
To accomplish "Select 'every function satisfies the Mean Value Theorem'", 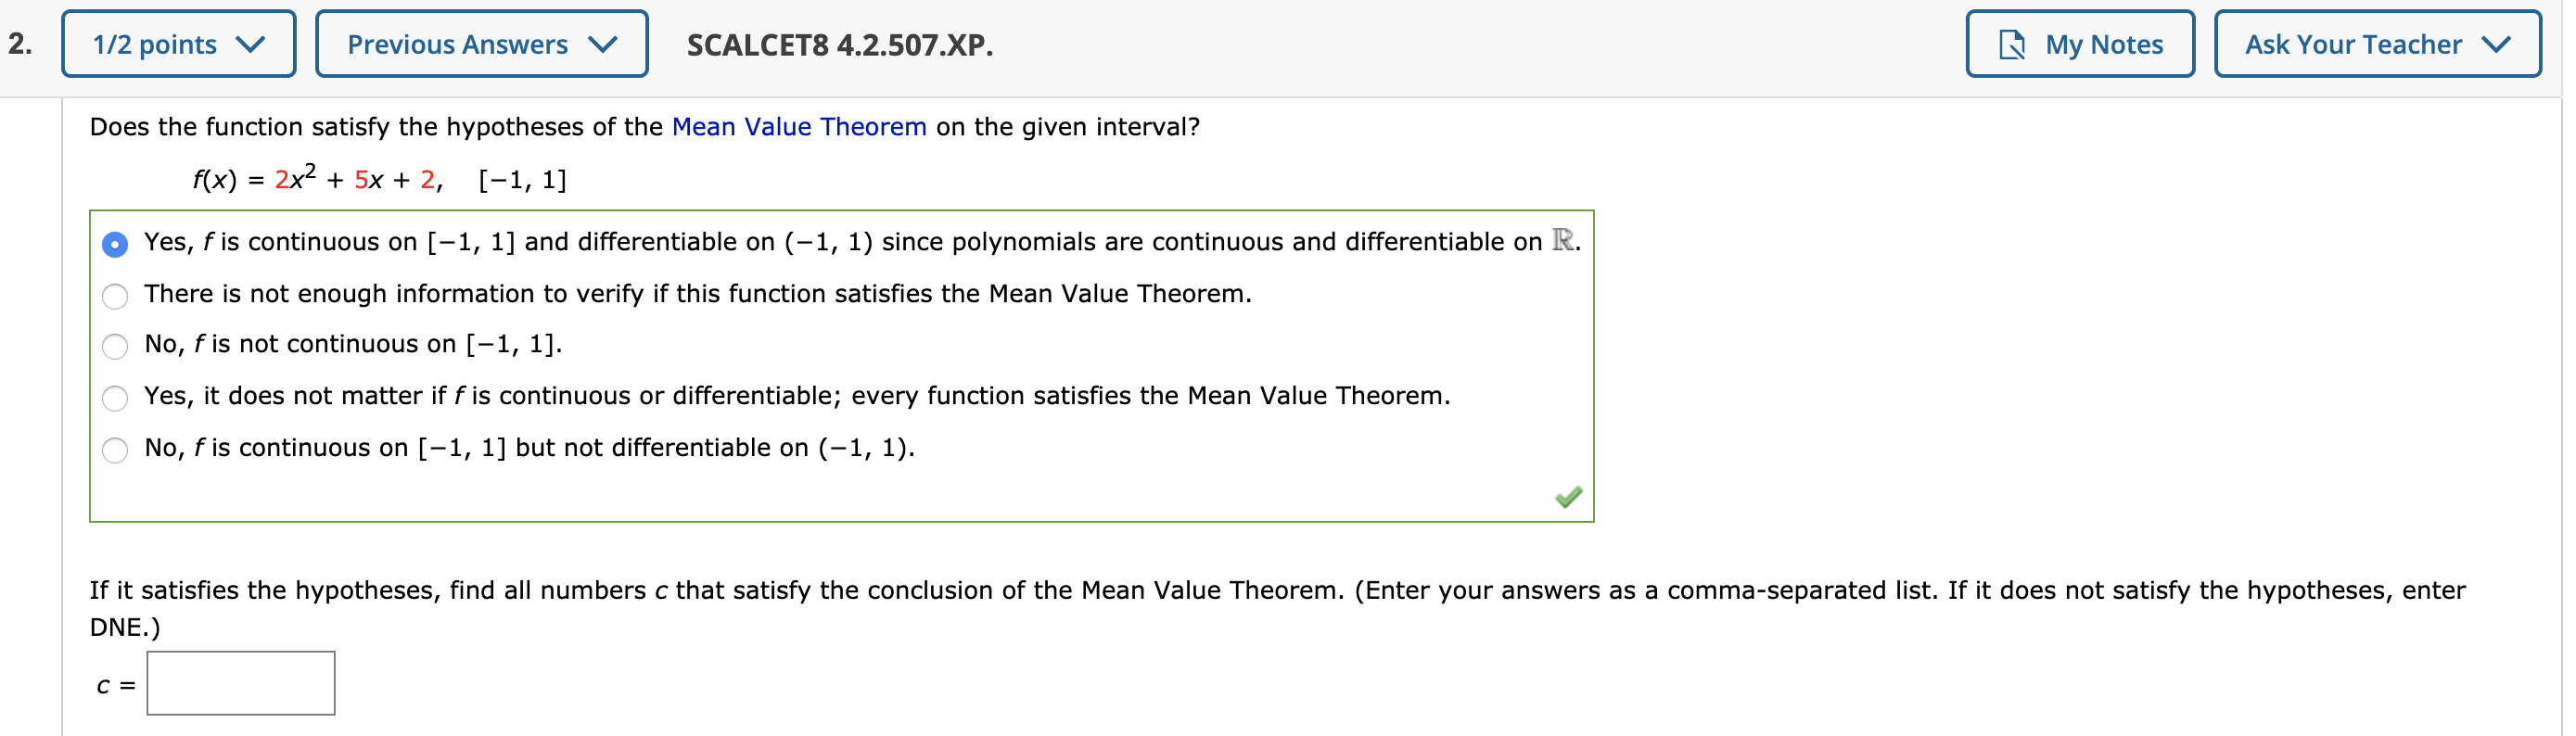I will 115,398.
